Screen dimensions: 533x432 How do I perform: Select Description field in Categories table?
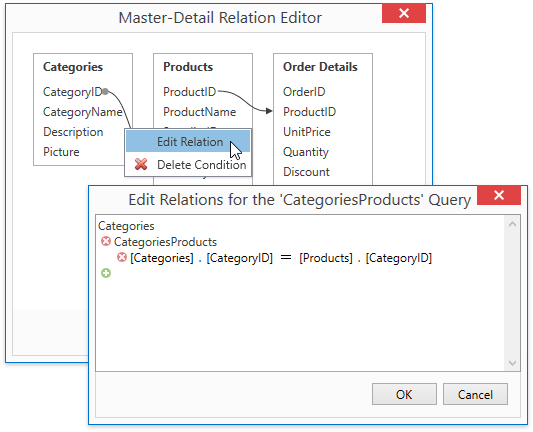73,132
